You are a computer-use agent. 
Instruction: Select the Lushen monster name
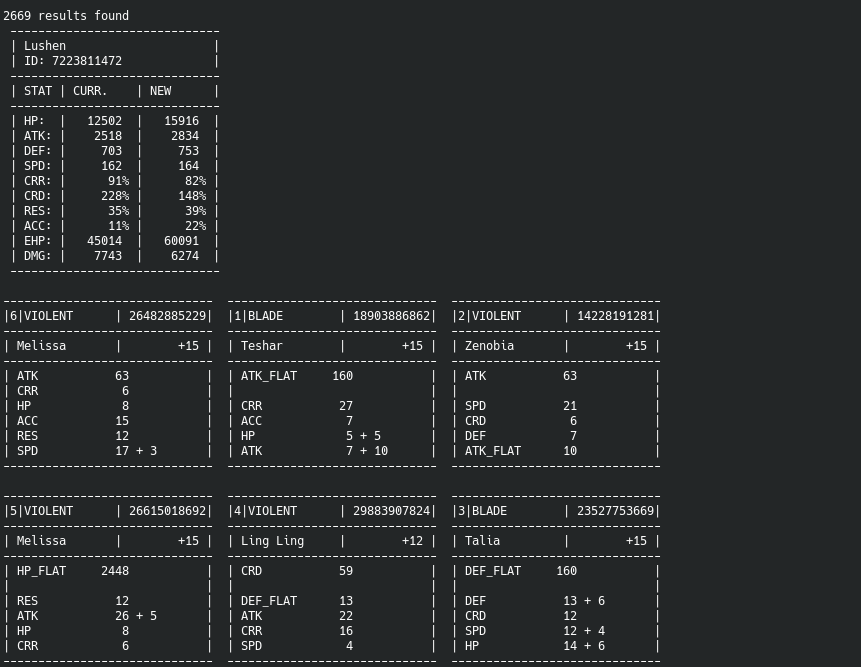click(x=44, y=46)
